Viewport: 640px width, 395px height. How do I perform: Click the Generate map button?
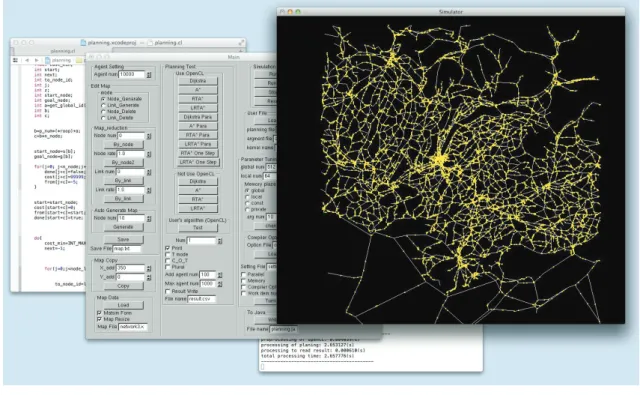[123, 227]
